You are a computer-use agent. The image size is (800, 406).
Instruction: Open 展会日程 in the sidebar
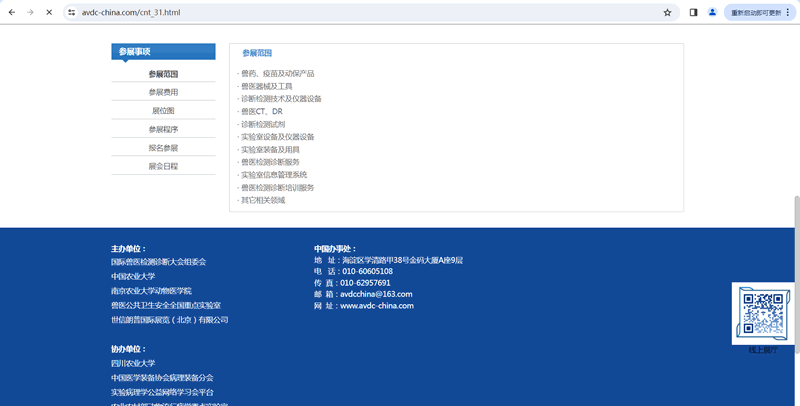tap(163, 166)
